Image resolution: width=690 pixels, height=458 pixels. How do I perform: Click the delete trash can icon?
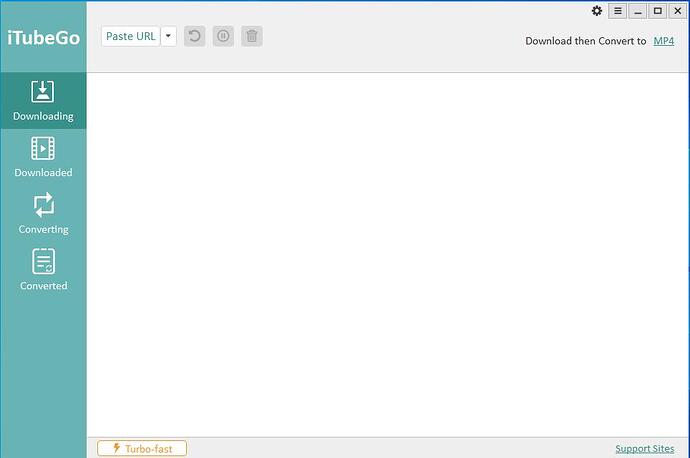pyautogui.click(x=252, y=36)
